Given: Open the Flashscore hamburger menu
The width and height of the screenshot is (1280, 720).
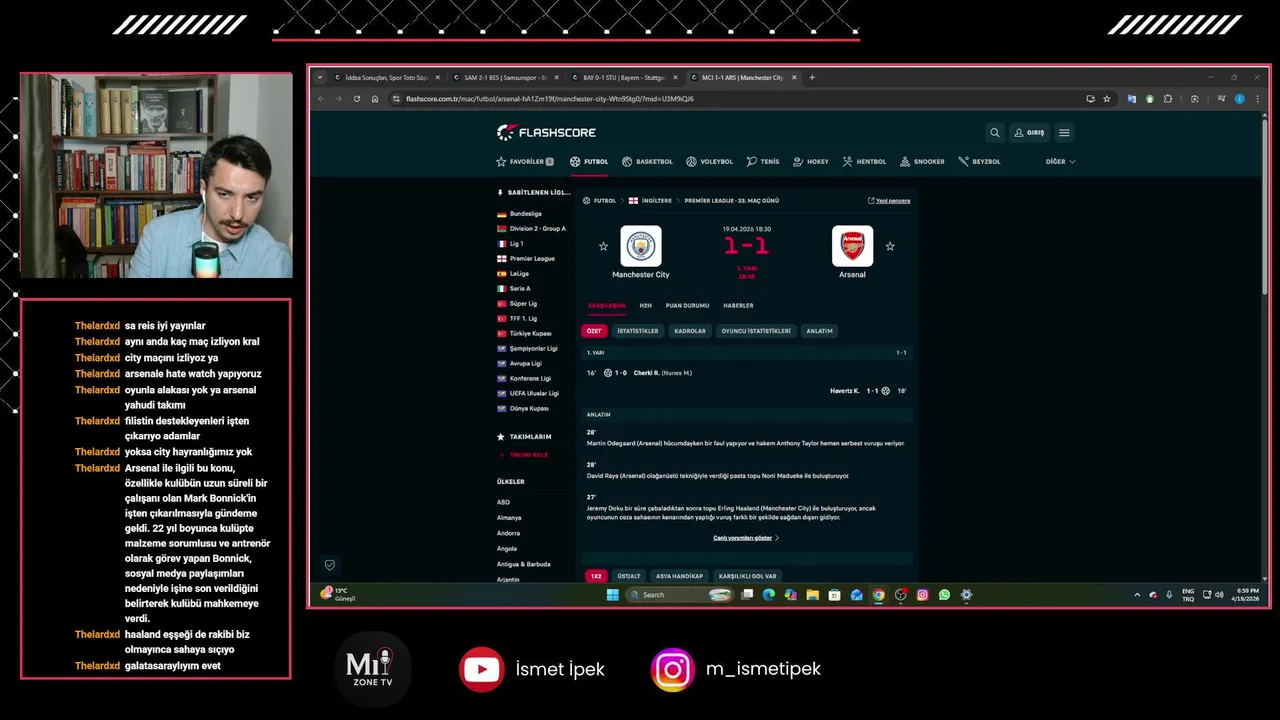Looking at the screenshot, I should tap(1064, 132).
